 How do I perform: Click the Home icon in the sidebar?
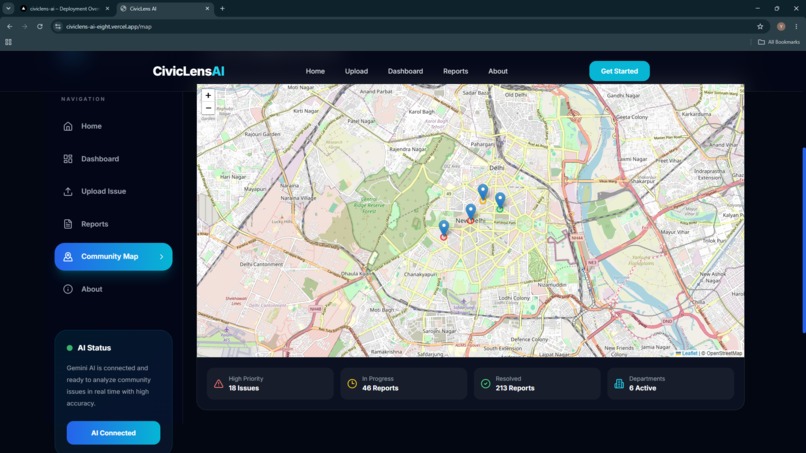point(68,126)
